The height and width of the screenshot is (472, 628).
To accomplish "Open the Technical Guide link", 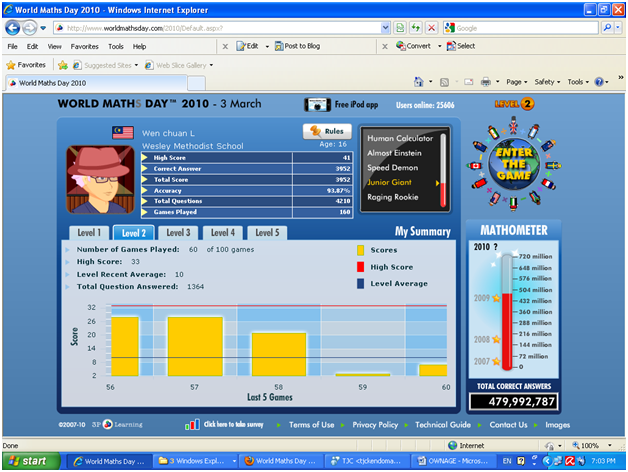I will coord(443,425).
